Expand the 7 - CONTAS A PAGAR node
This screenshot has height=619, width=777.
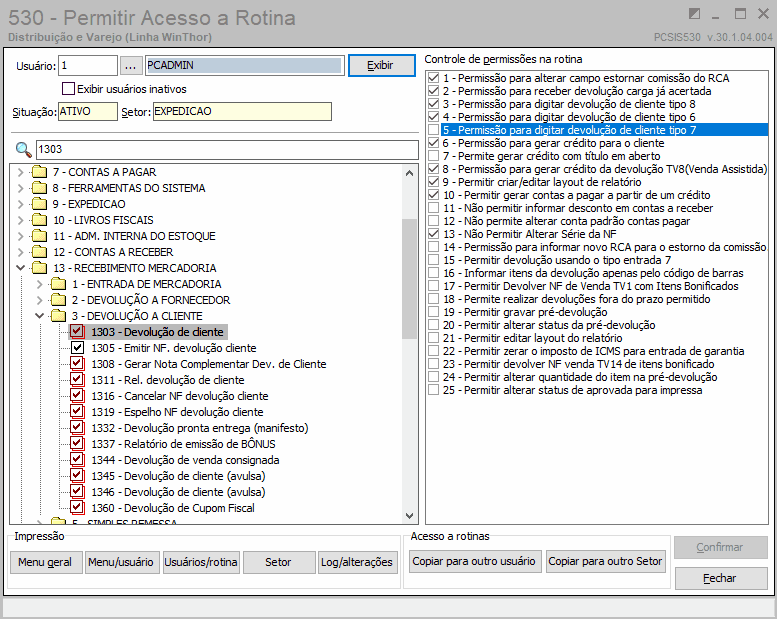click(x=20, y=172)
